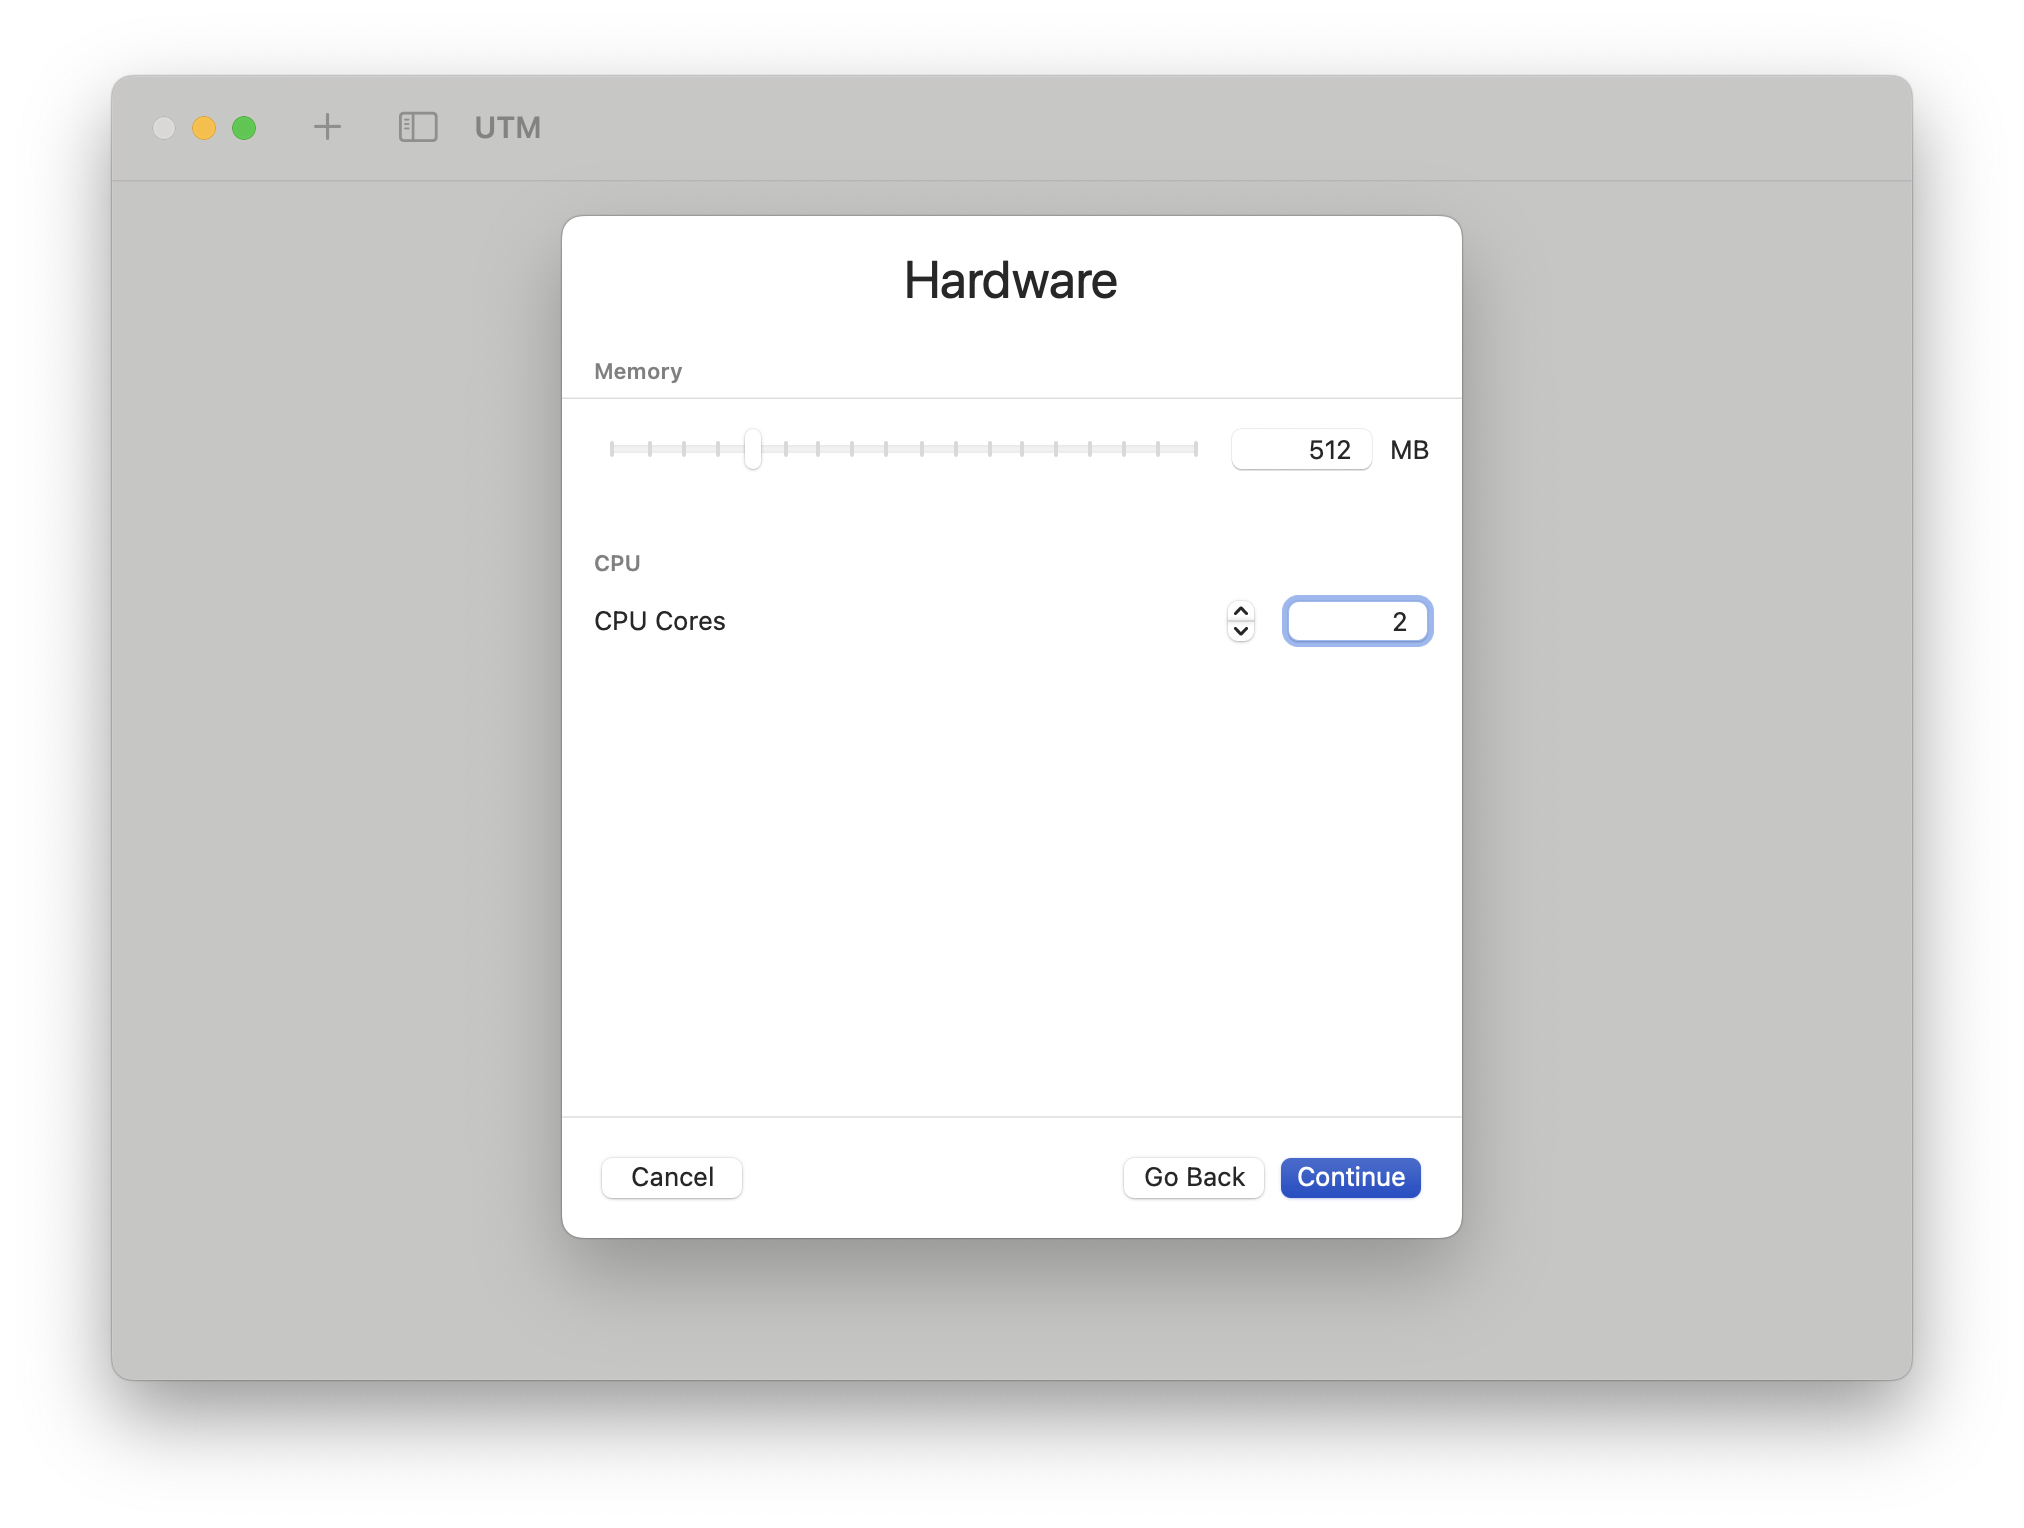The width and height of the screenshot is (2024, 1528).
Task: Click the yellow minimize window button
Action: pos(204,128)
